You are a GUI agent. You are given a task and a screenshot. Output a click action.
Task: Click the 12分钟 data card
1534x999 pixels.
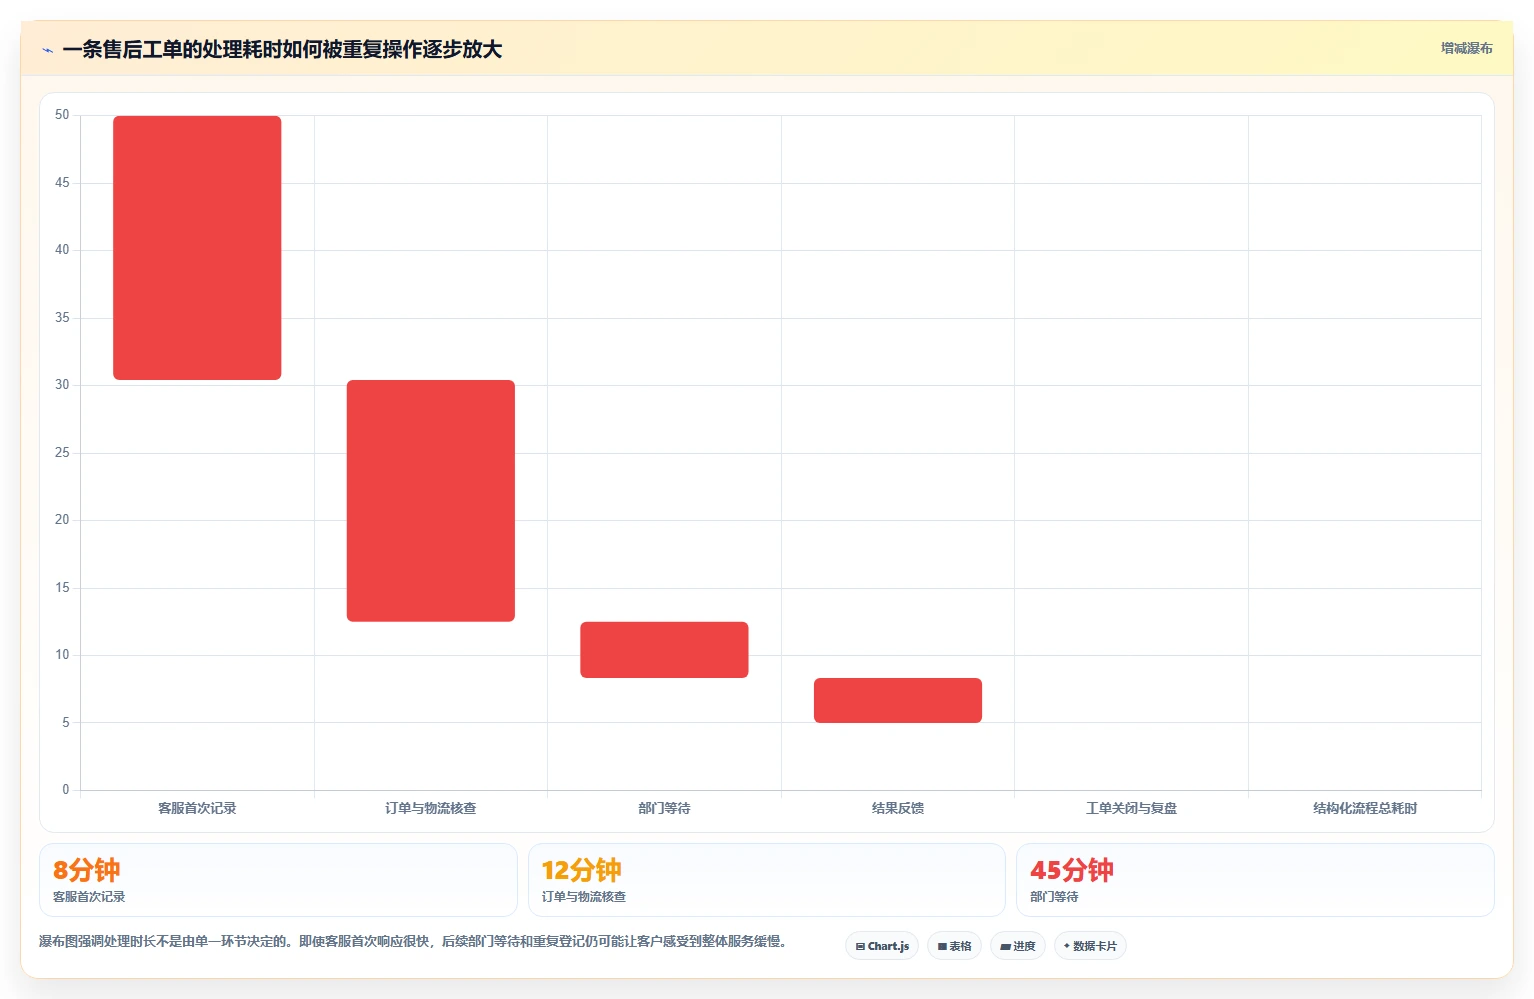[x=766, y=880]
